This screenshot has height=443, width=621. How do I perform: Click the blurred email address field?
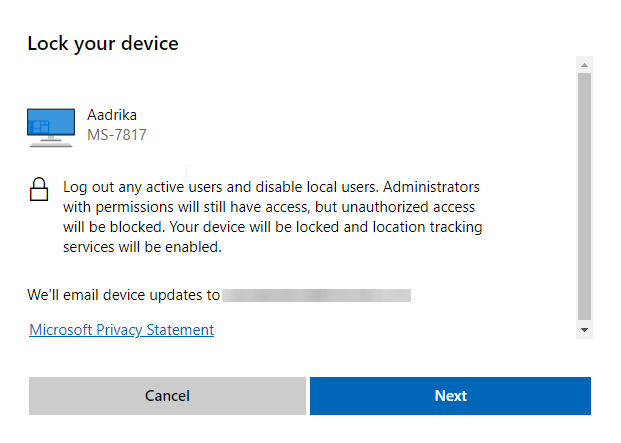click(316, 295)
